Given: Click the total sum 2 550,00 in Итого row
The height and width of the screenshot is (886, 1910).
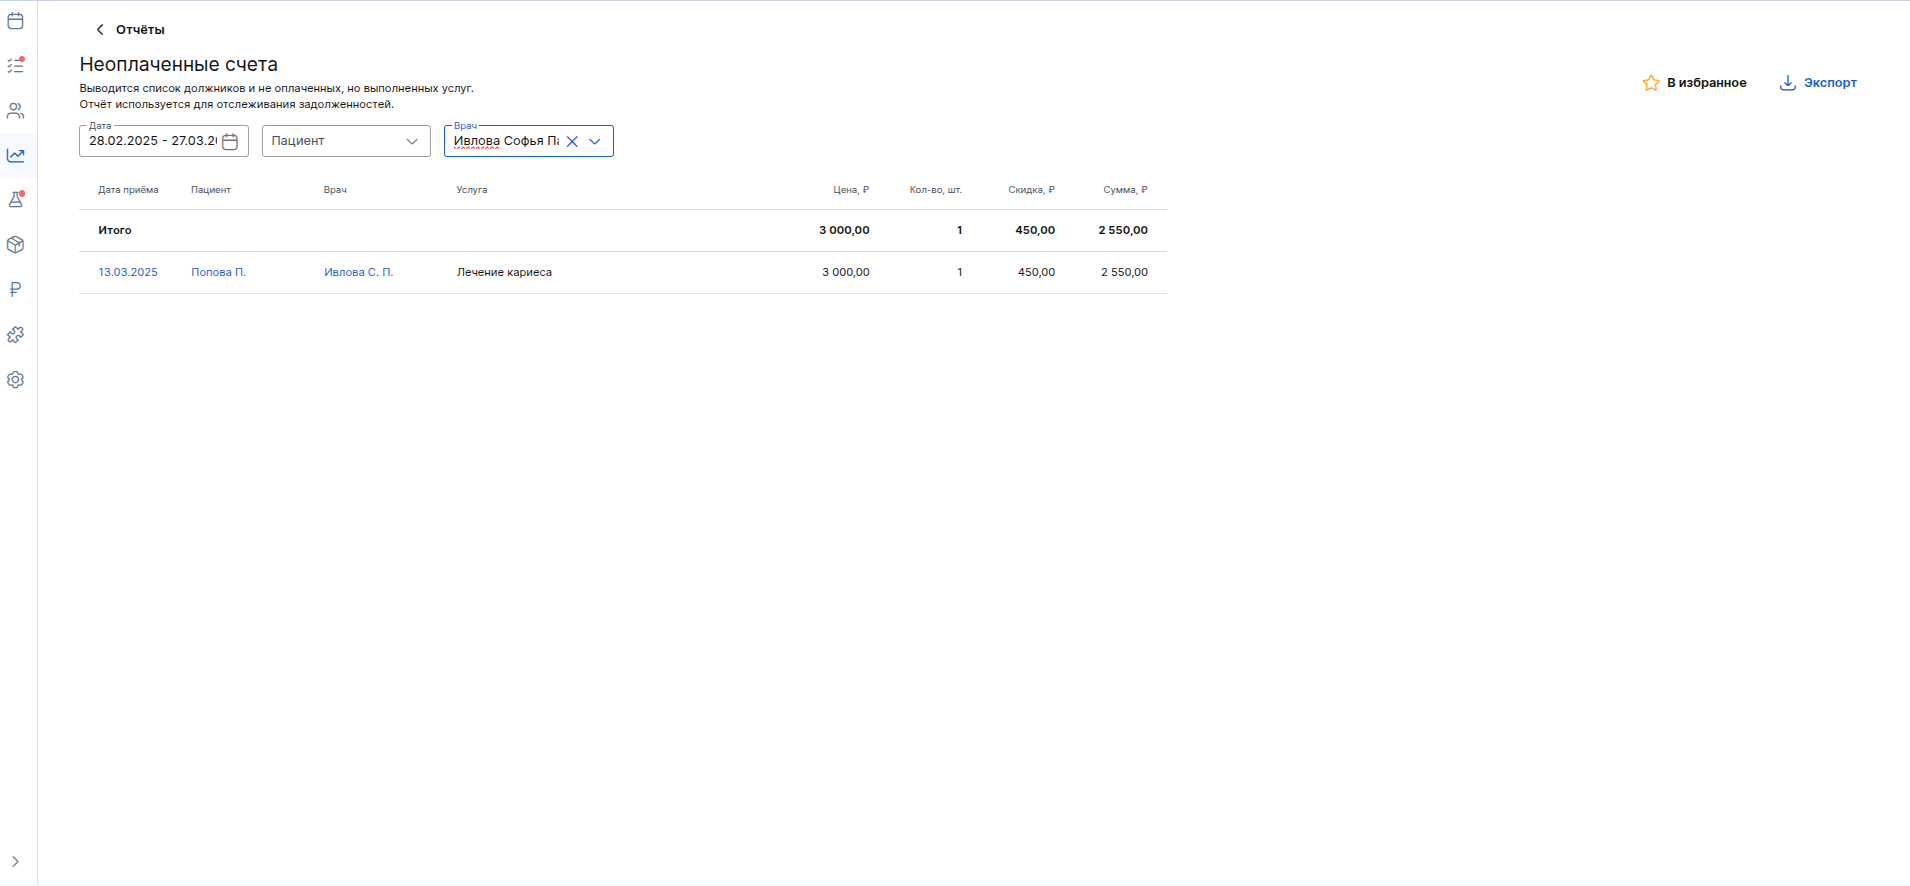Looking at the screenshot, I should (1123, 230).
